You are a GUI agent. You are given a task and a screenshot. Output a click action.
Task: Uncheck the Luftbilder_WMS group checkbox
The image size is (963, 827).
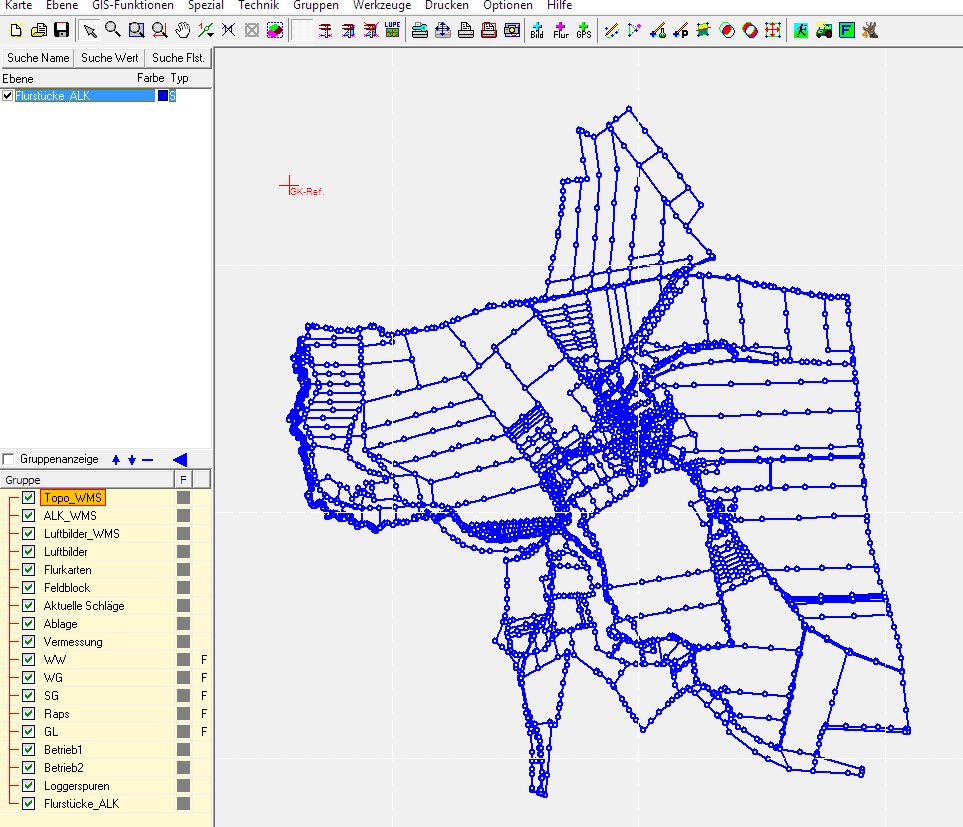point(29,534)
